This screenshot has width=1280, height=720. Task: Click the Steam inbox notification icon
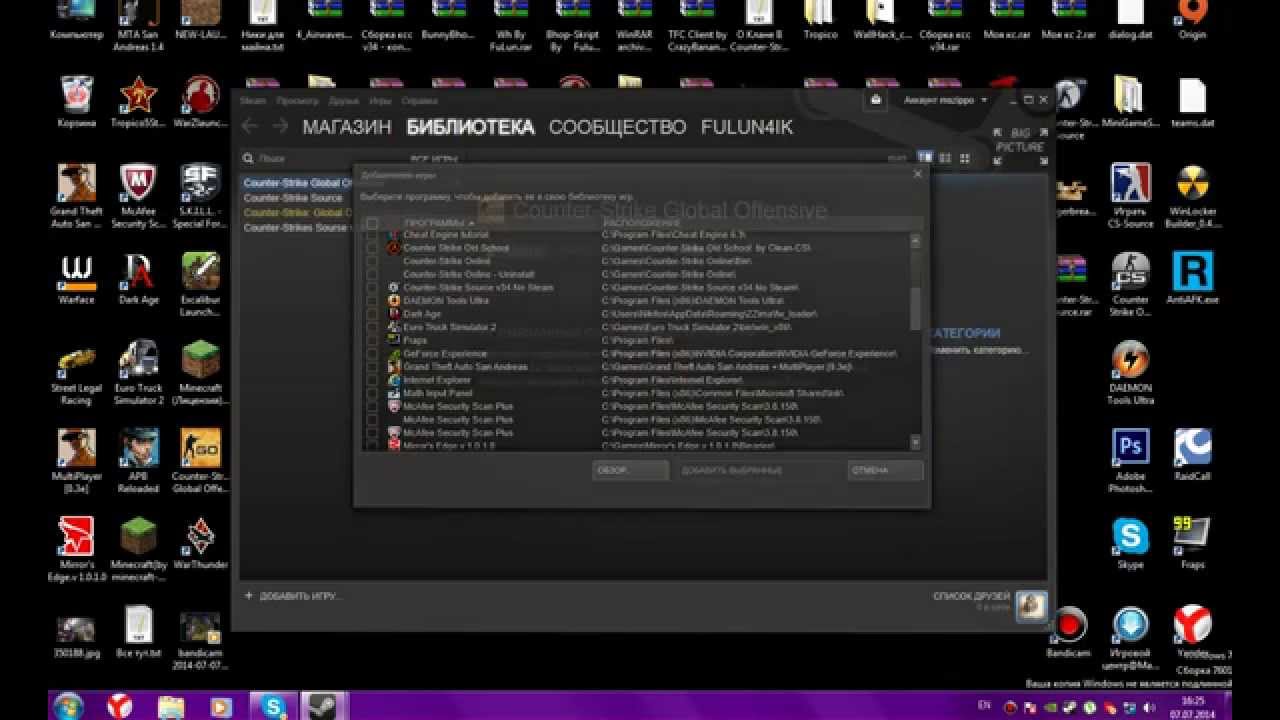pos(876,100)
